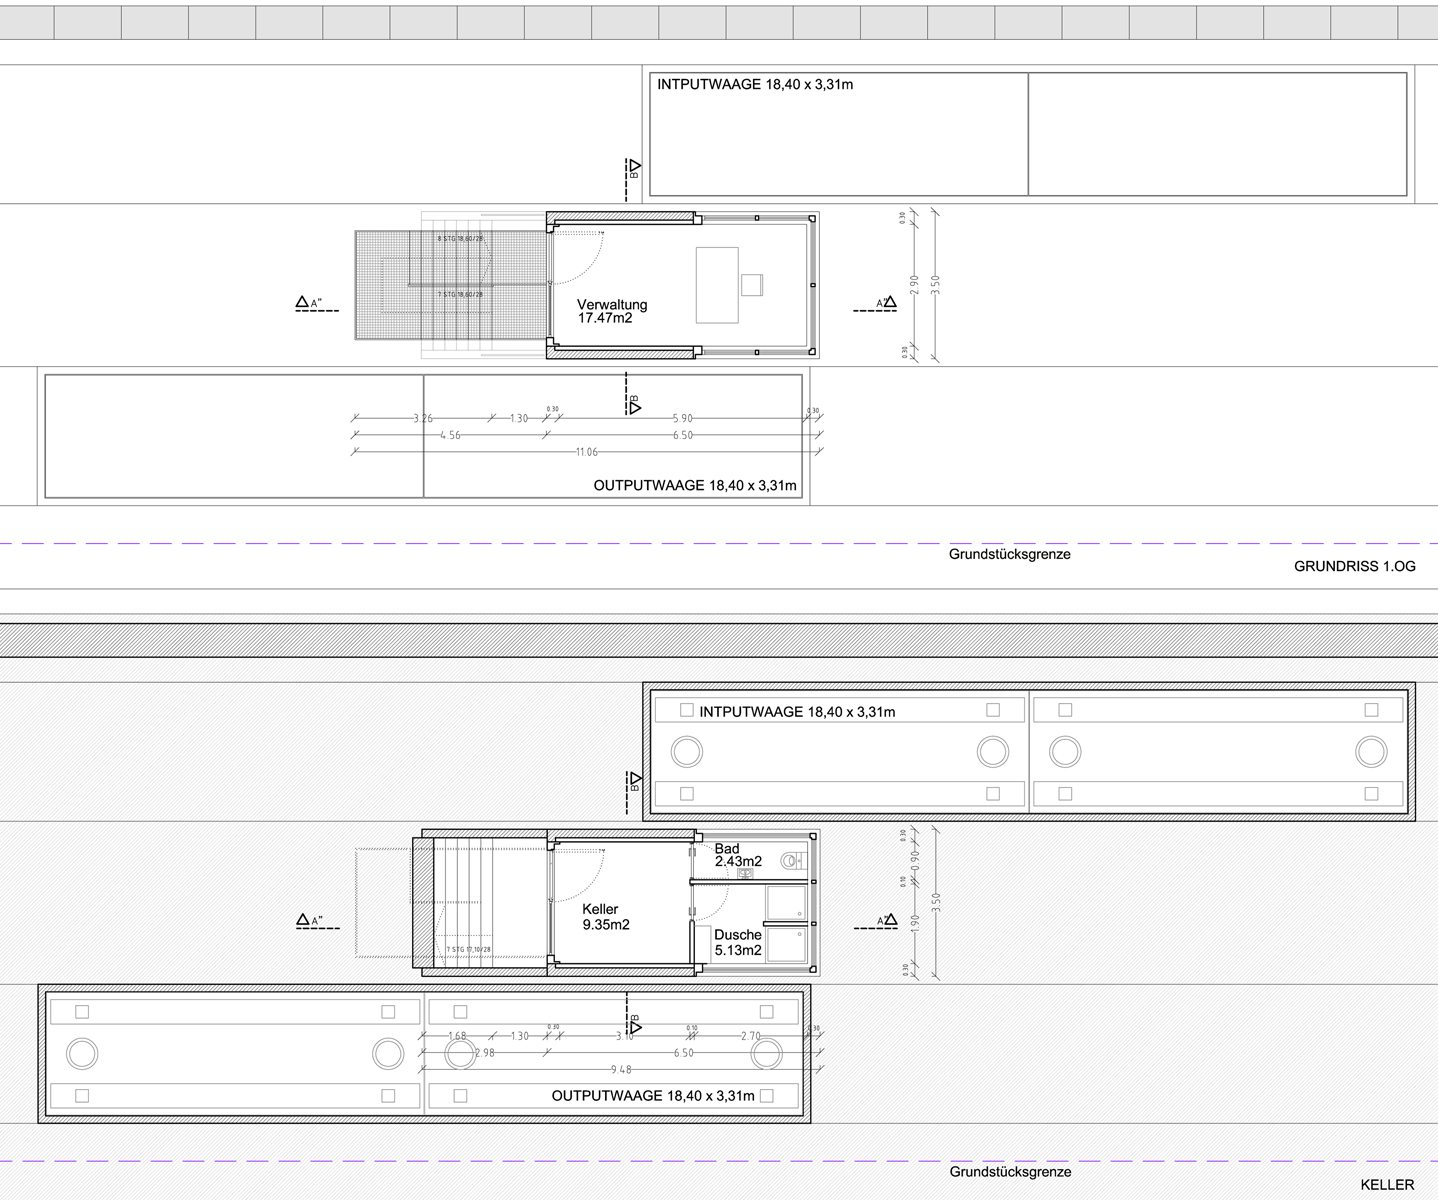Select section marker B beside the Keller Intputwaage
The image size is (1438, 1200).
(x=634, y=781)
